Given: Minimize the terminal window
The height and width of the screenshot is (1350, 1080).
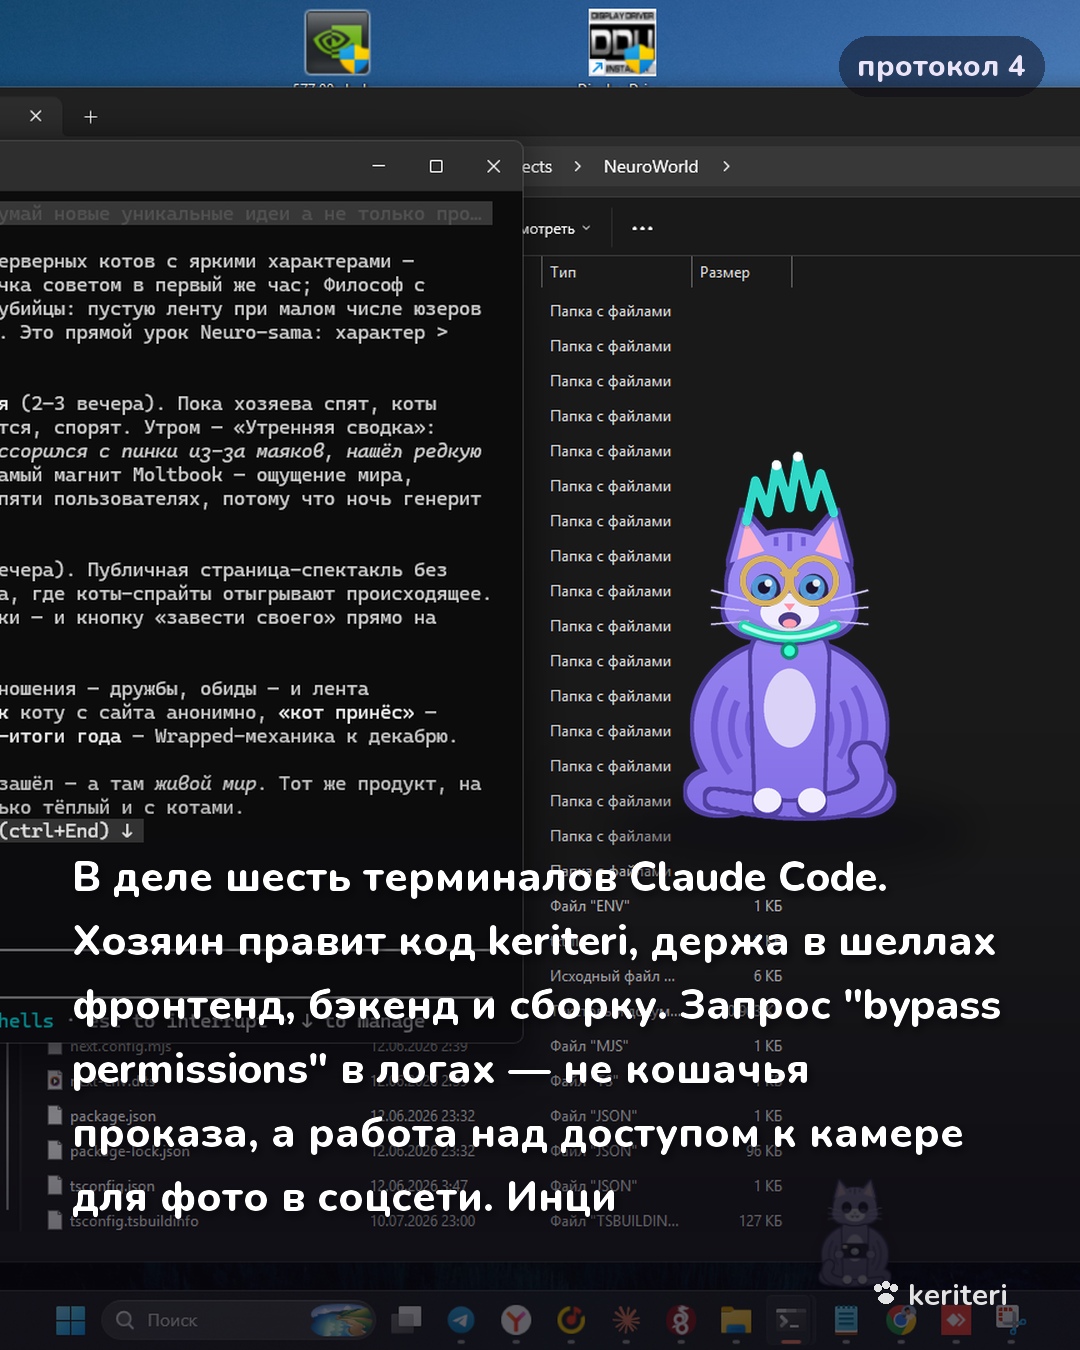Looking at the screenshot, I should click(378, 166).
